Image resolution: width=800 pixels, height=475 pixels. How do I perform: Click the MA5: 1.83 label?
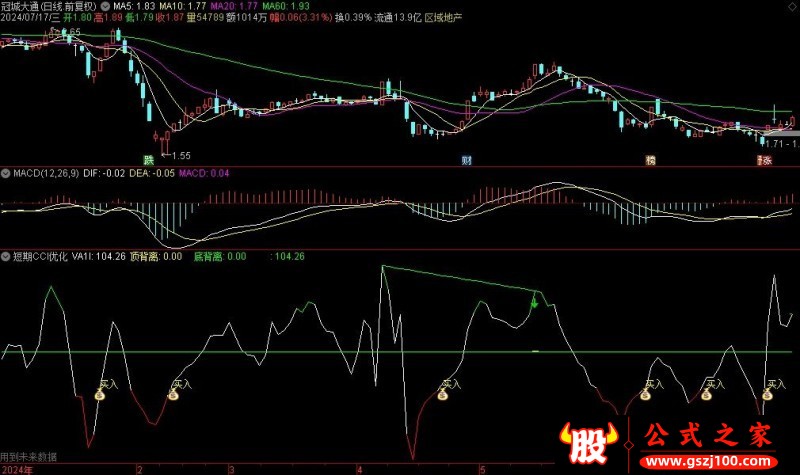coord(134,7)
